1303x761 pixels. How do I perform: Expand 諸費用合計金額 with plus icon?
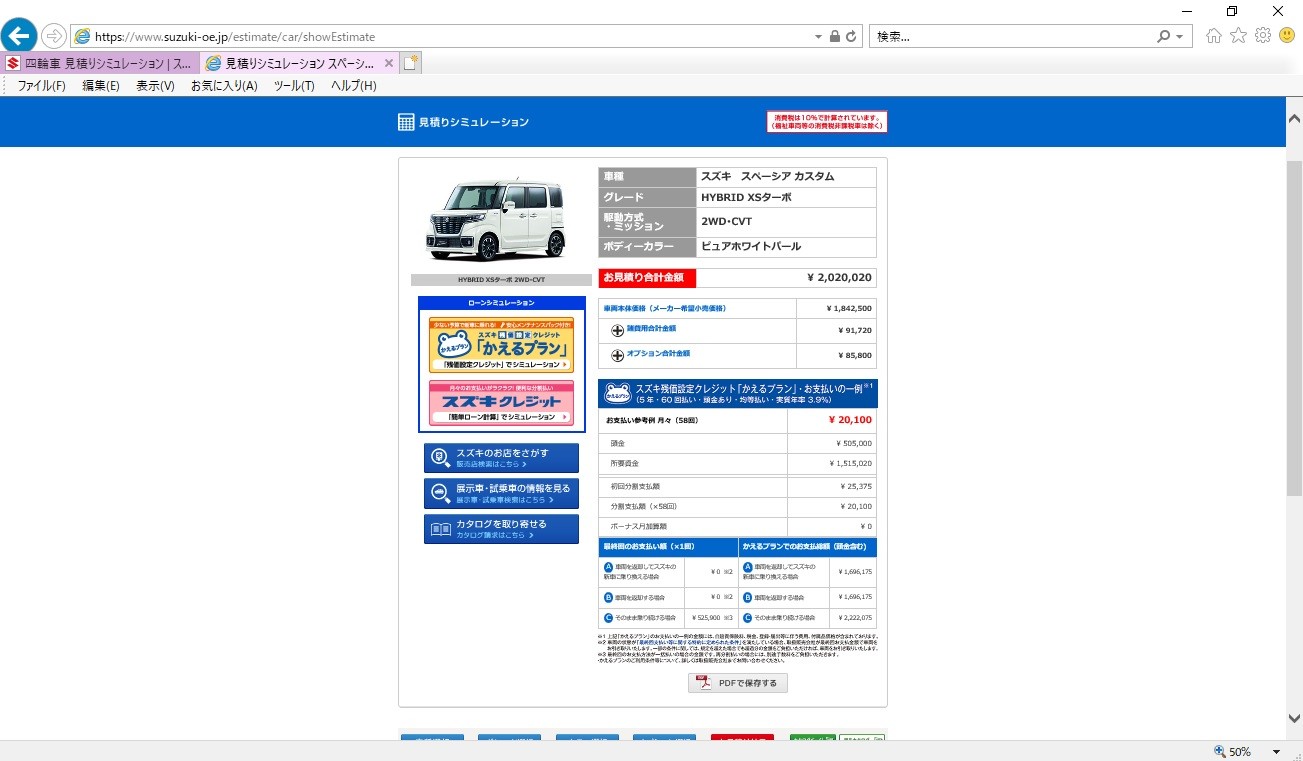click(617, 330)
